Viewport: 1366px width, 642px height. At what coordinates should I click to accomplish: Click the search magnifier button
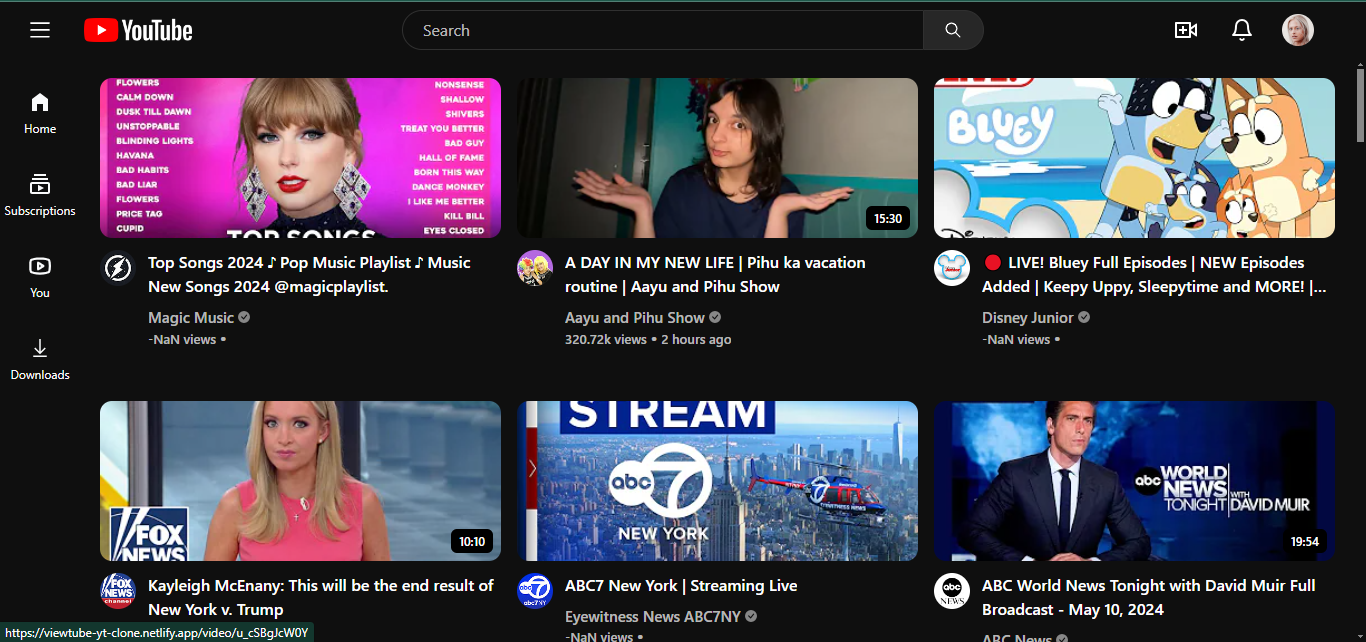(953, 30)
